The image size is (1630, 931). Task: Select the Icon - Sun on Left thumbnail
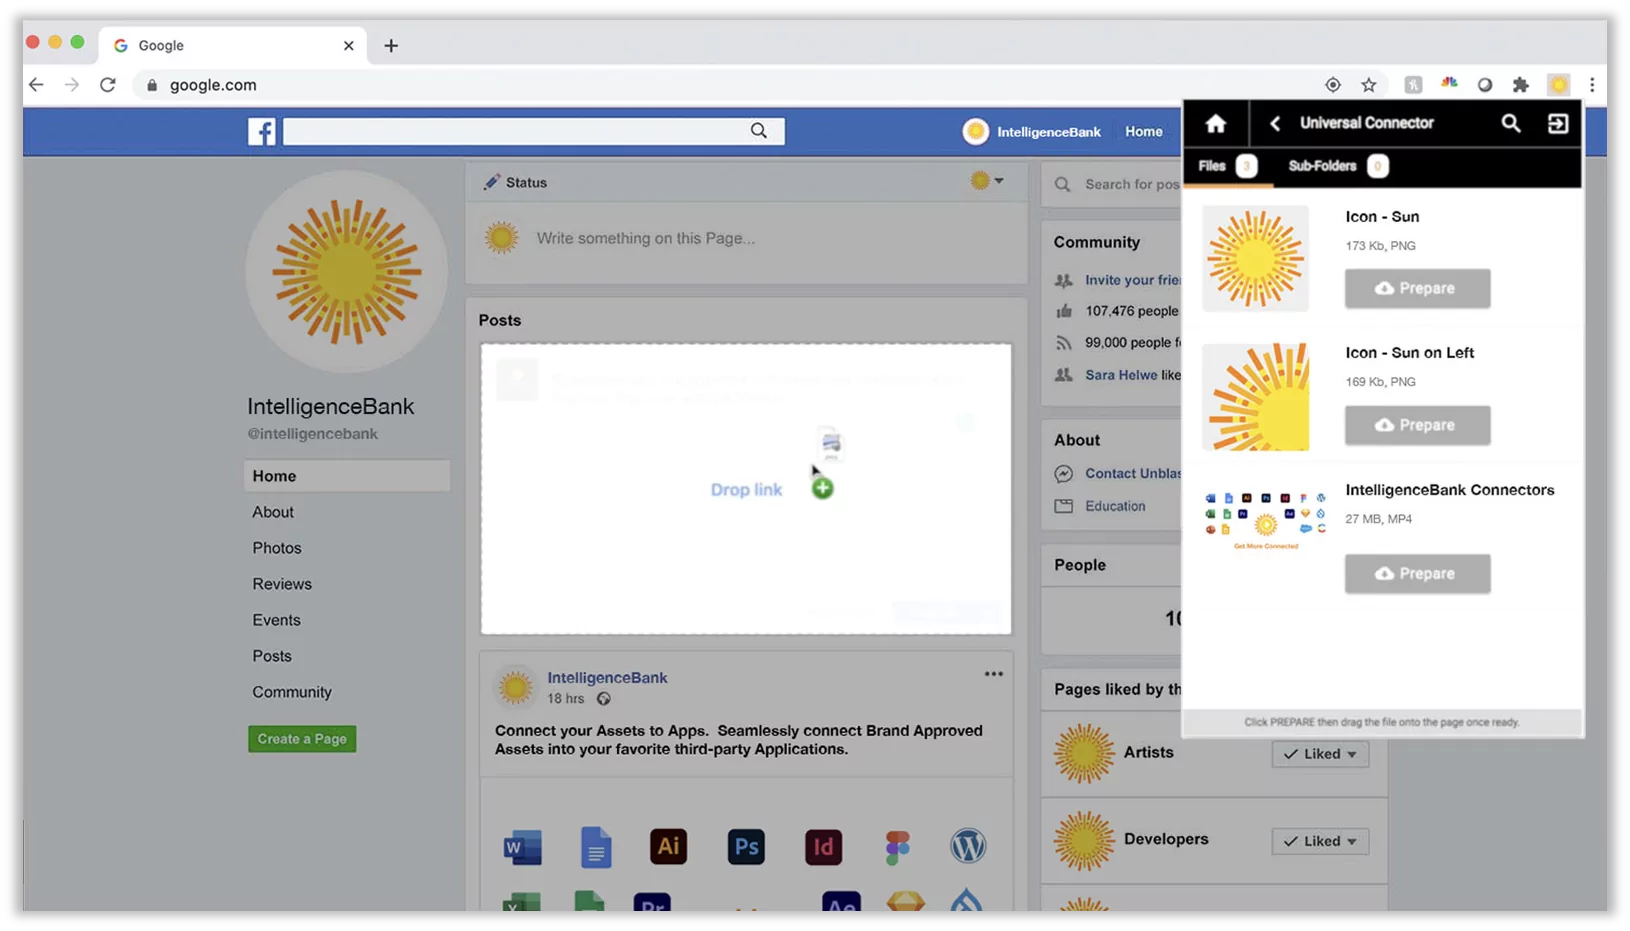[1256, 396]
